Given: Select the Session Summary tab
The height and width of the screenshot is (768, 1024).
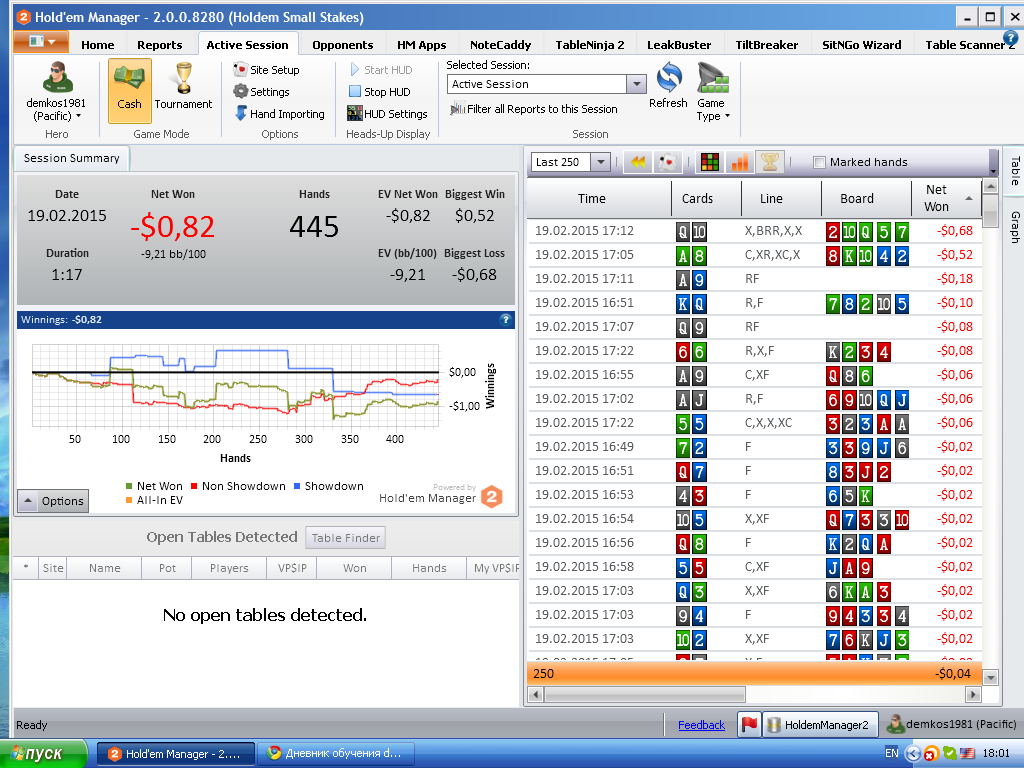Looking at the screenshot, I should pyautogui.click(x=72, y=158).
